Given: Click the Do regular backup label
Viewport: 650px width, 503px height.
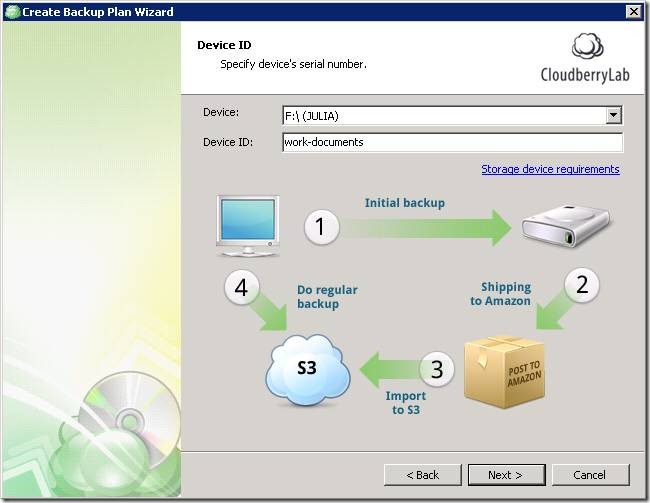Looking at the screenshot, I should coord(327,296).
